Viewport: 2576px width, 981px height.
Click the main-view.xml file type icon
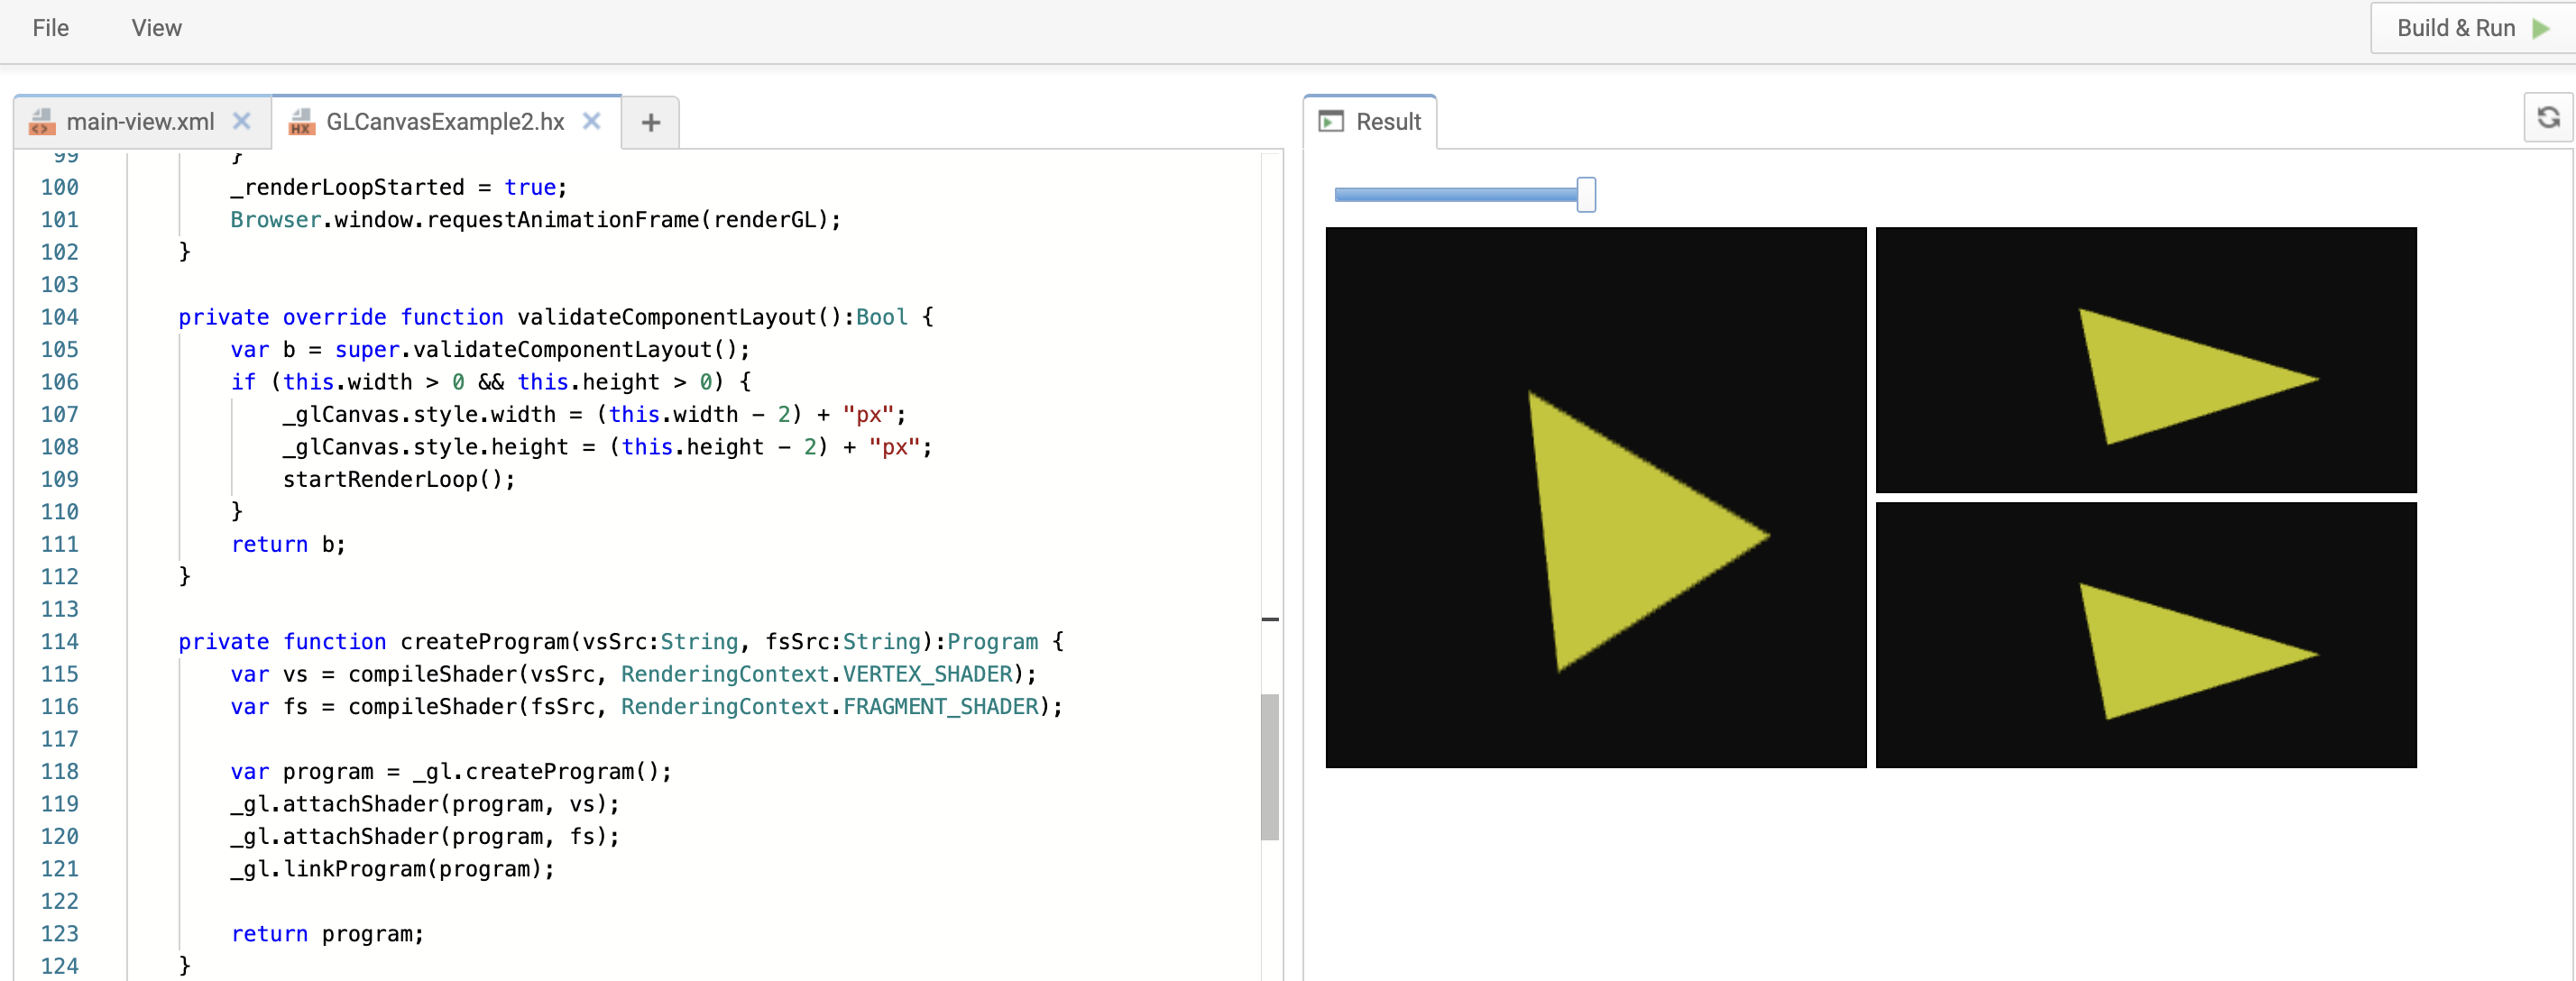pos(42,122)
